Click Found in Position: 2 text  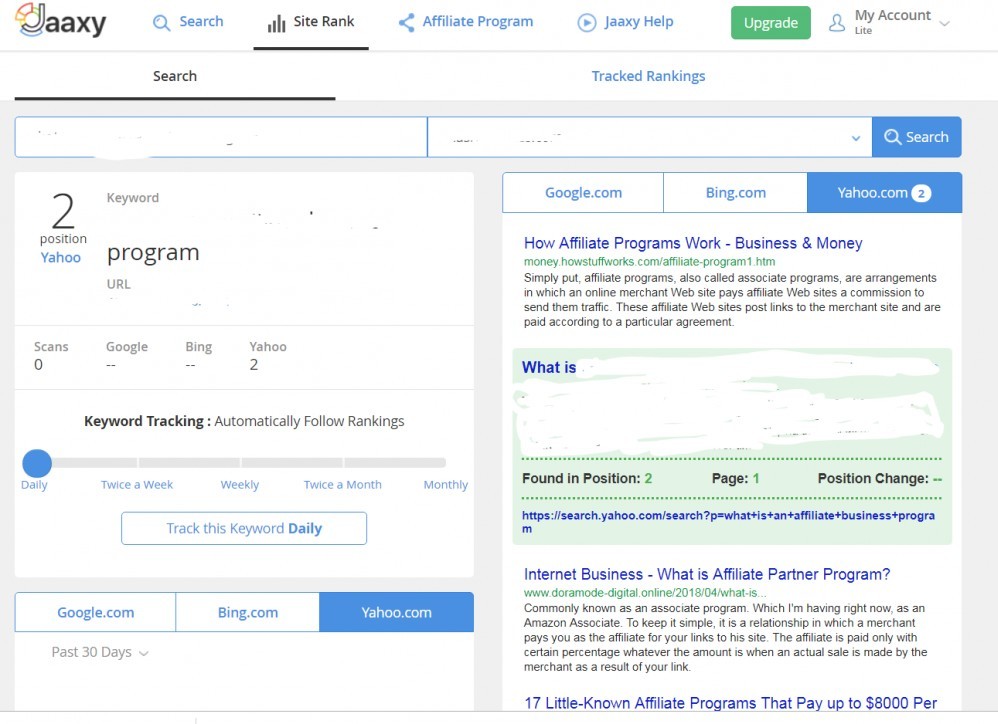[x=587, y=478]
